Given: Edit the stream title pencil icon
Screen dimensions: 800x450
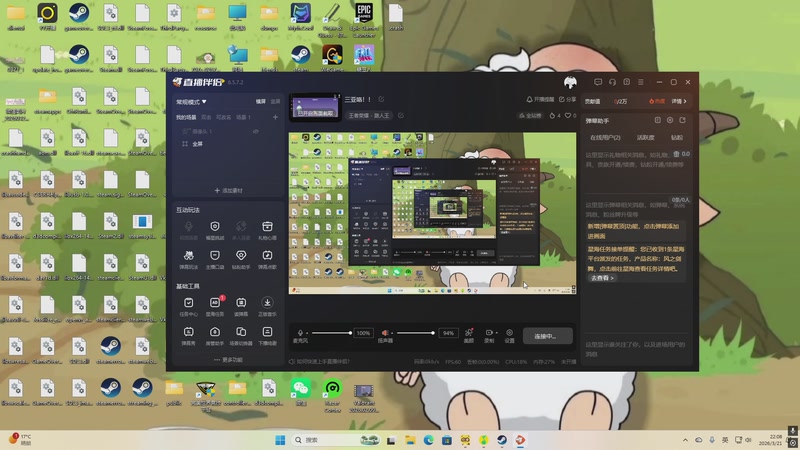Looking at the screenshot, I should (x=381, y=99).
